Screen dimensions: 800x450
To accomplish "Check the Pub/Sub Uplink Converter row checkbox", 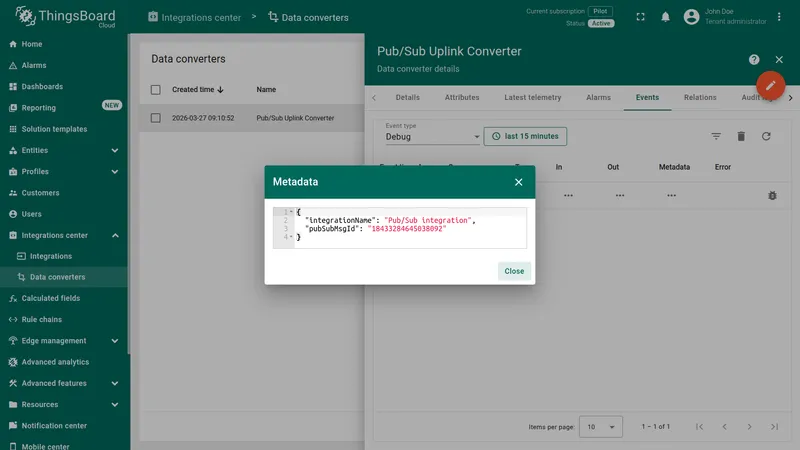I will click(156, 118).
